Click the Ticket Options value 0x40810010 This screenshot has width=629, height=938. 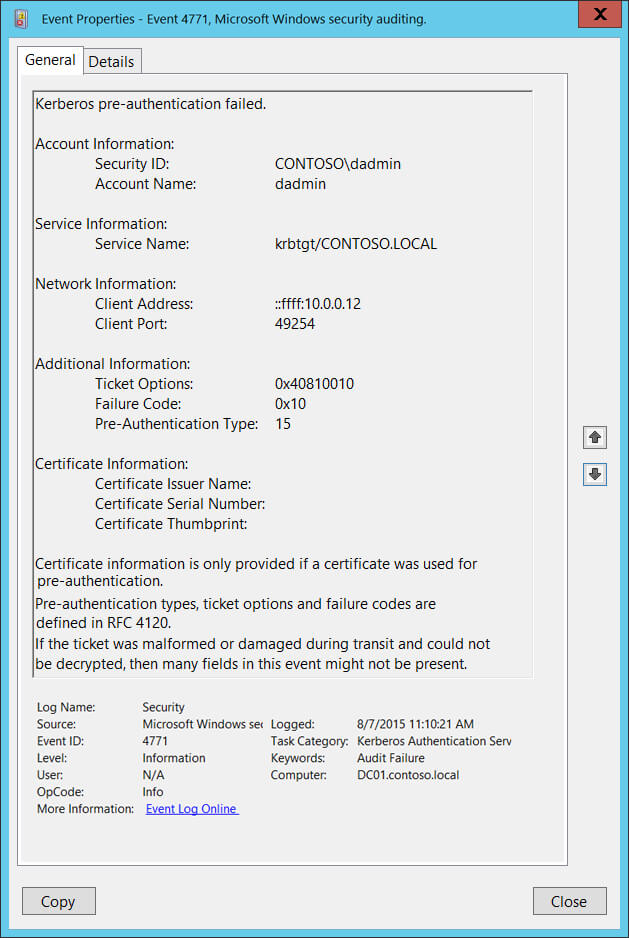[314, 384]
